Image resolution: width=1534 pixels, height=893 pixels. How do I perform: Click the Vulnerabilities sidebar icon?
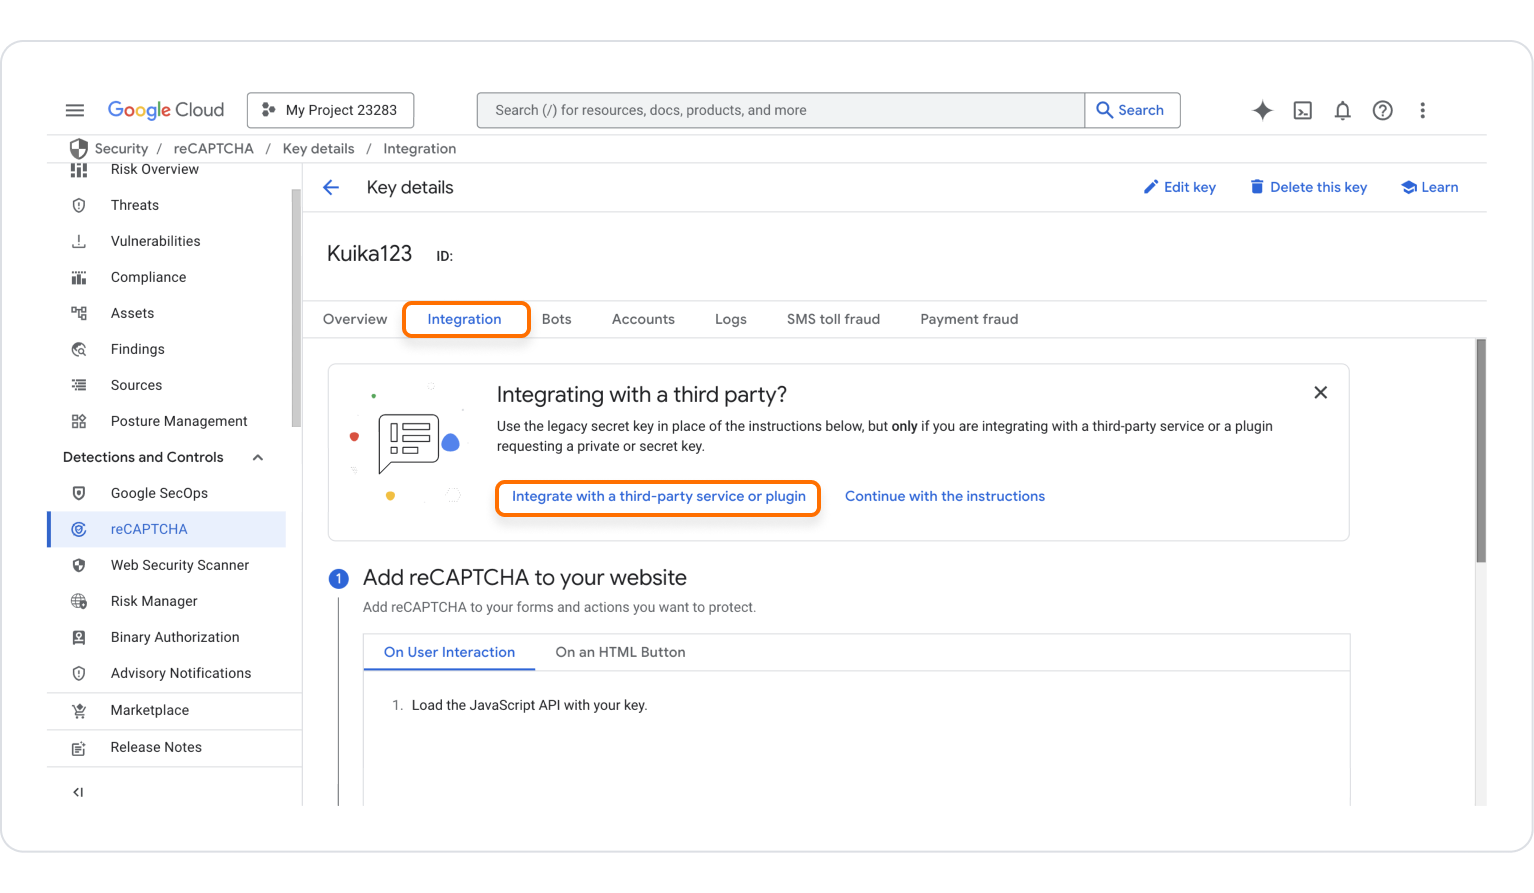coord(79,241)
